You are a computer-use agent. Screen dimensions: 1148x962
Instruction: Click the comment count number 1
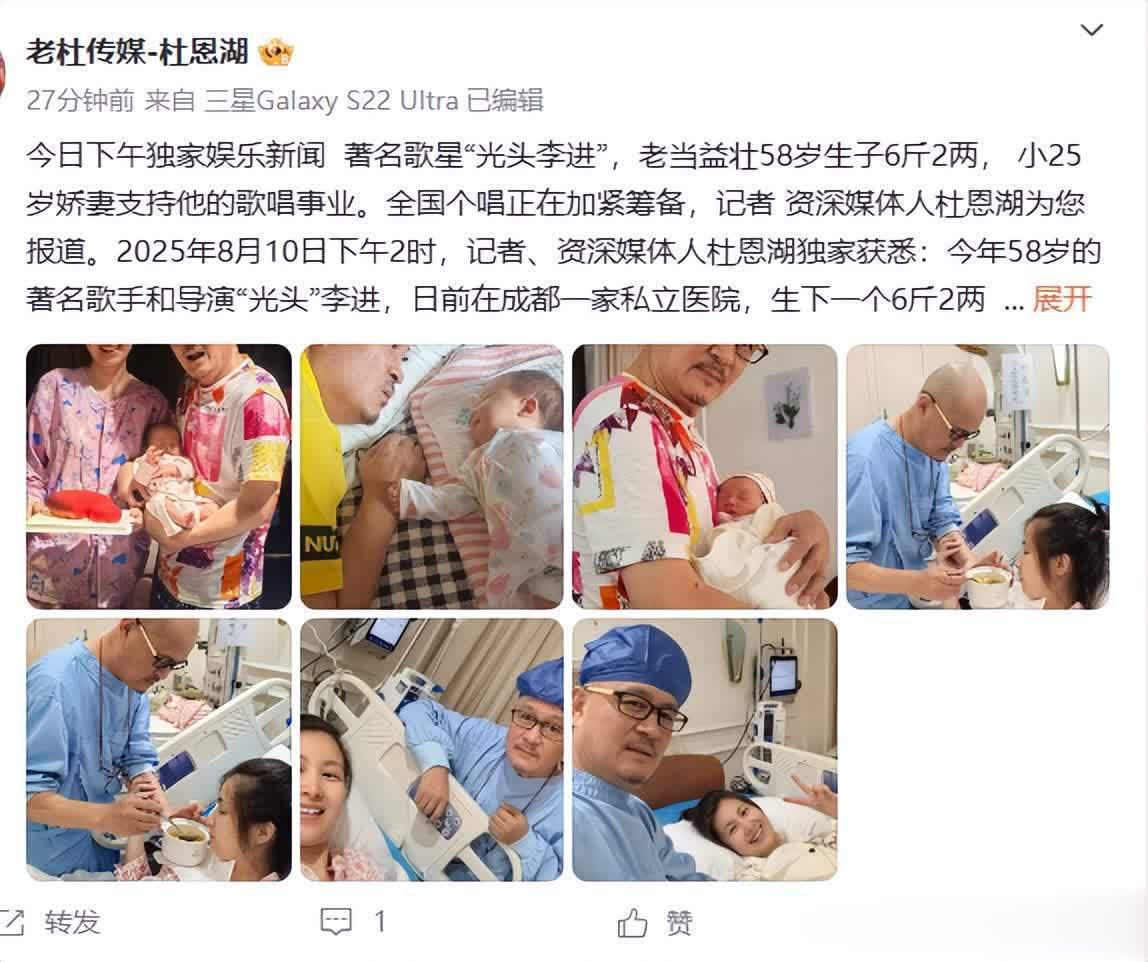tap(380, 922)
